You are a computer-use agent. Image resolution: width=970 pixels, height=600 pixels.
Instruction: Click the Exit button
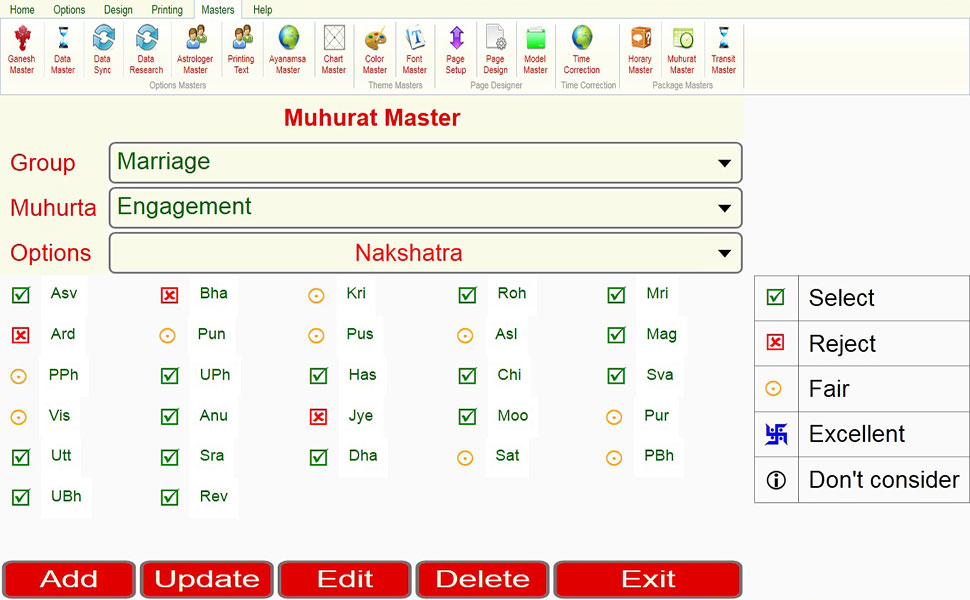tap(648, 580)
